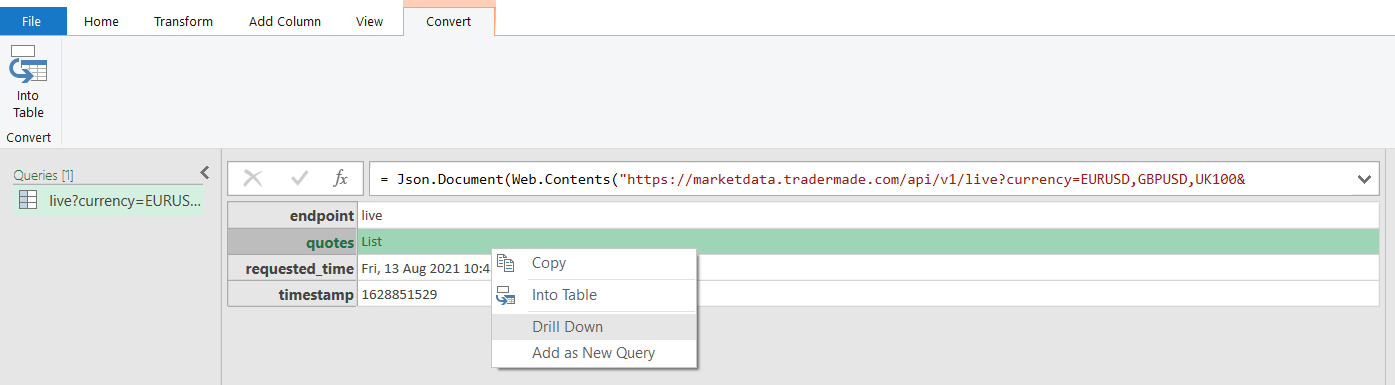Click the Copy icon in the context menu
The image size is (1395, 385).
point(506,263)
